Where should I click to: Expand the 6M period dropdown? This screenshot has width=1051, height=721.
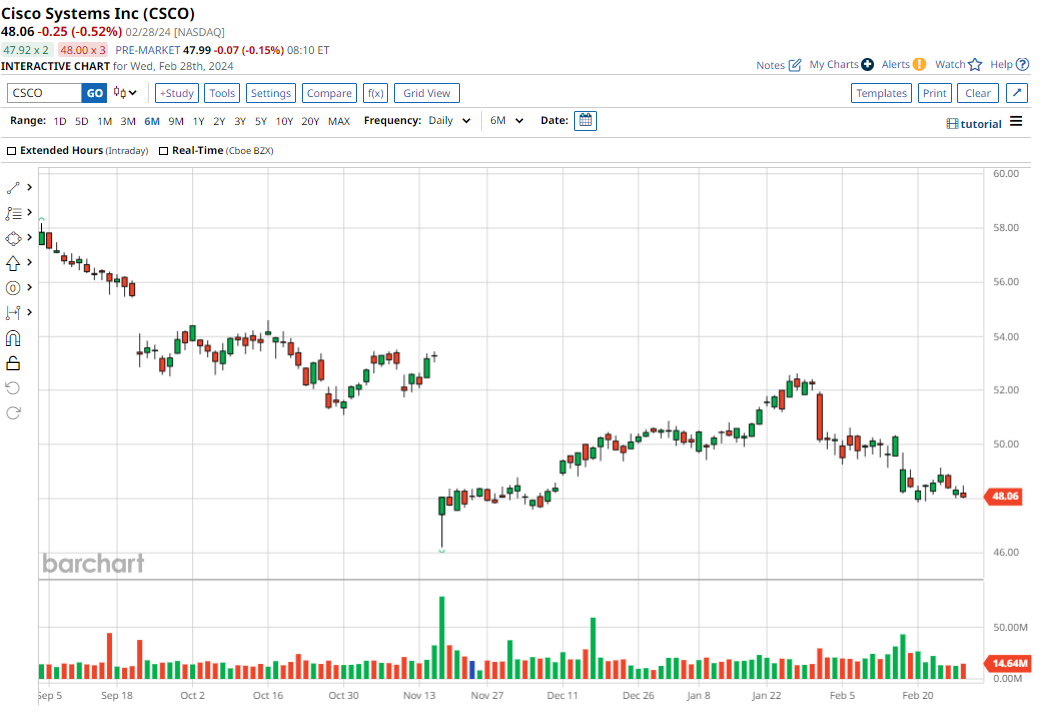tap(507, 121)
